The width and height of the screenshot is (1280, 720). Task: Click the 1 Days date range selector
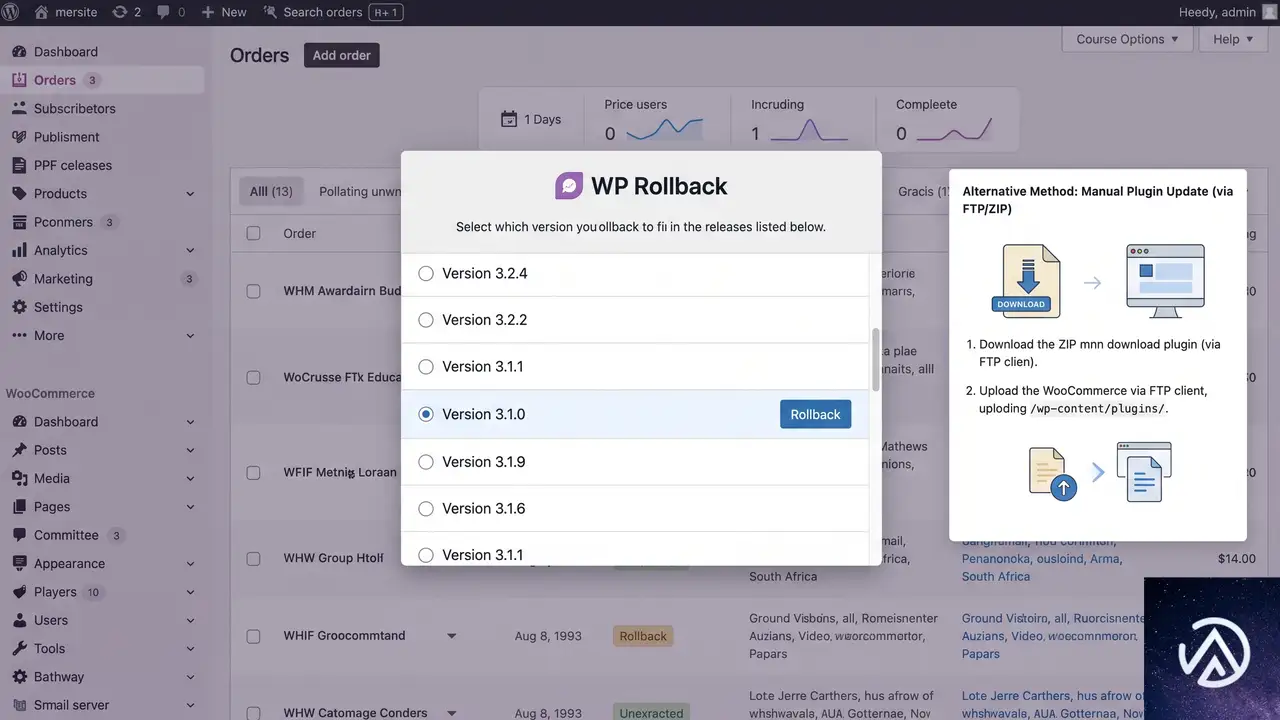531,119
